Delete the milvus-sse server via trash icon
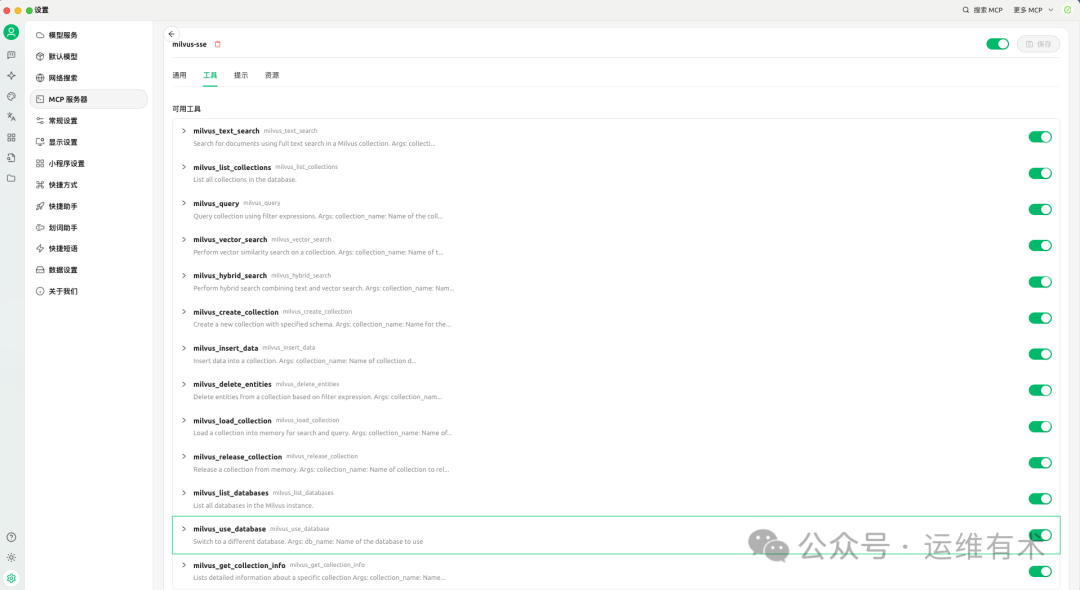Screen dimensions: 1080x590 pyautogui.click(x=218, y=44)
